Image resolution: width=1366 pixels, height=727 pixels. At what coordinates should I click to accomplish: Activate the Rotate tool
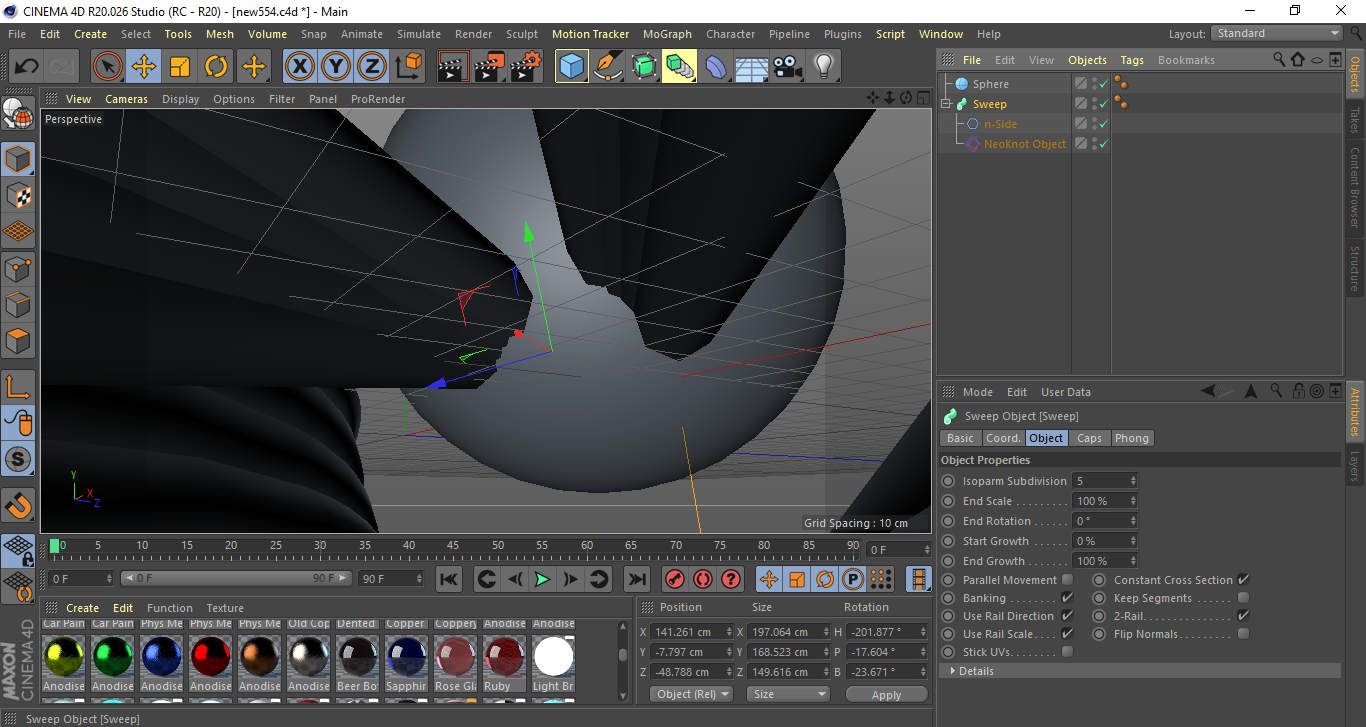216,67
